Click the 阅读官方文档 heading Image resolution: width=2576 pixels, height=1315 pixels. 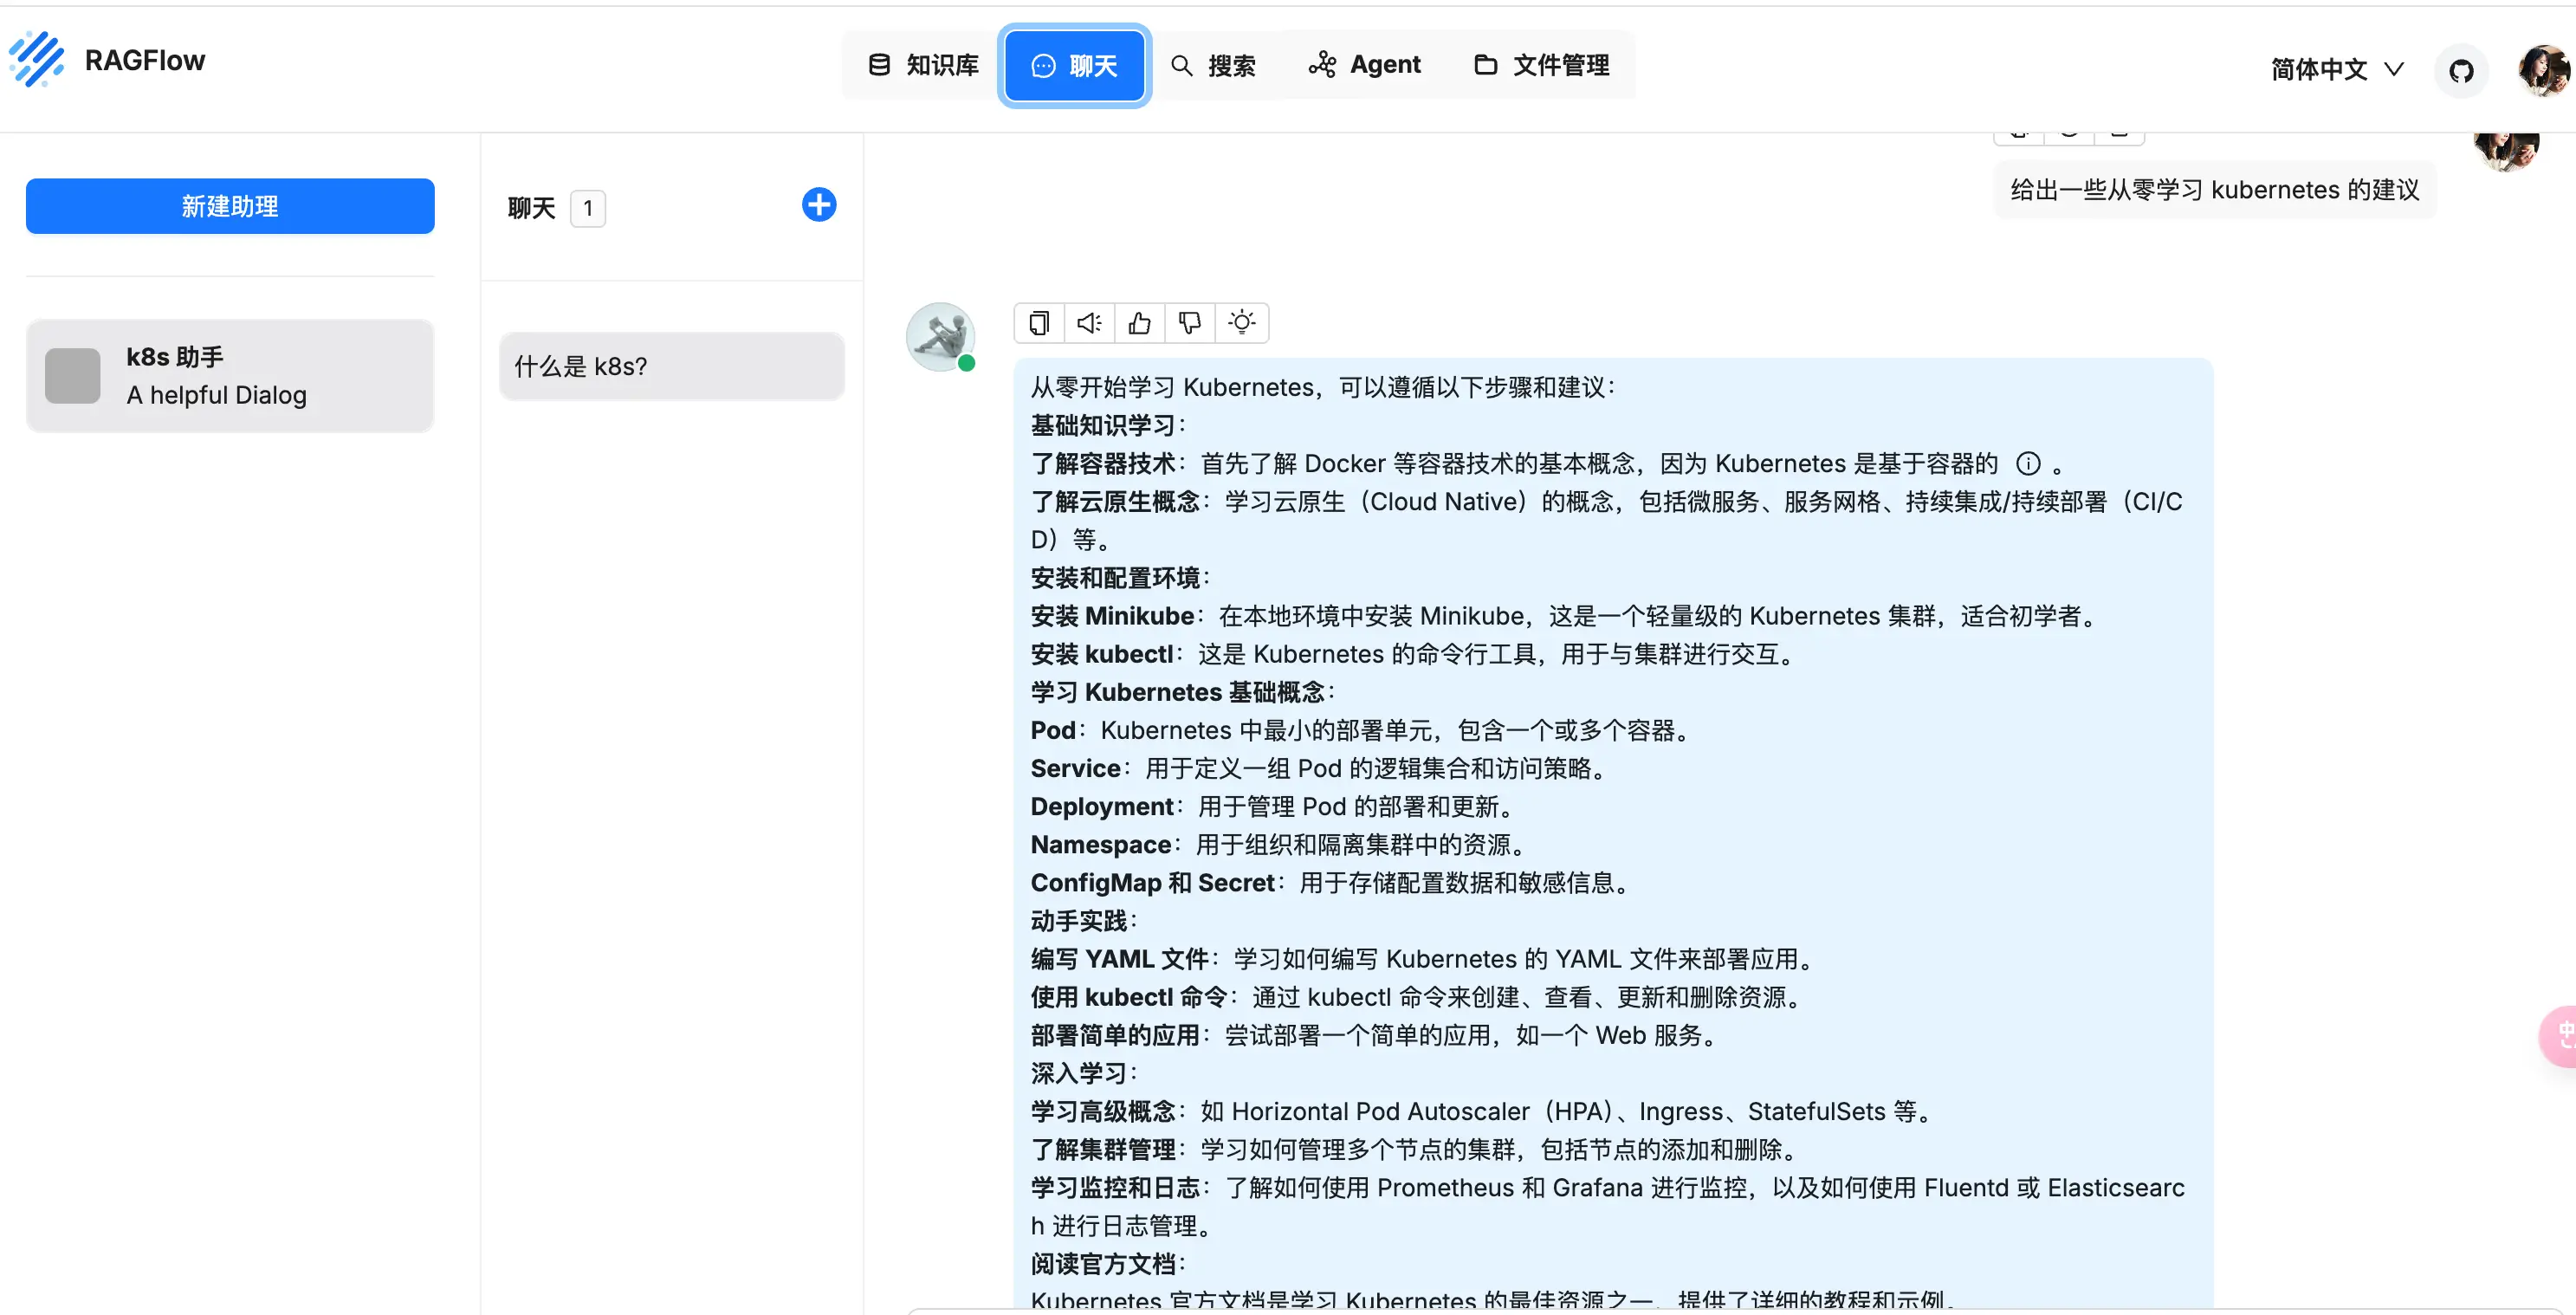coord(1108,1264)
